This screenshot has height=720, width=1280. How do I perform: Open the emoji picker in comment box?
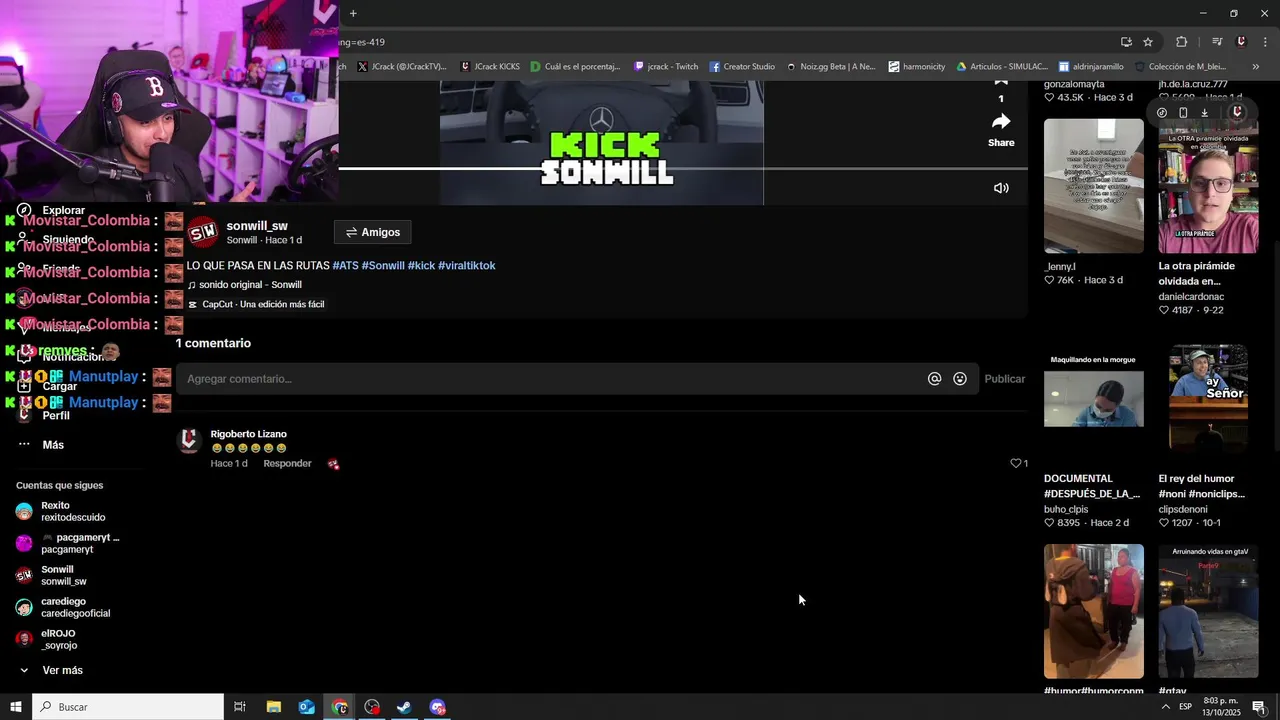[960, 379]
